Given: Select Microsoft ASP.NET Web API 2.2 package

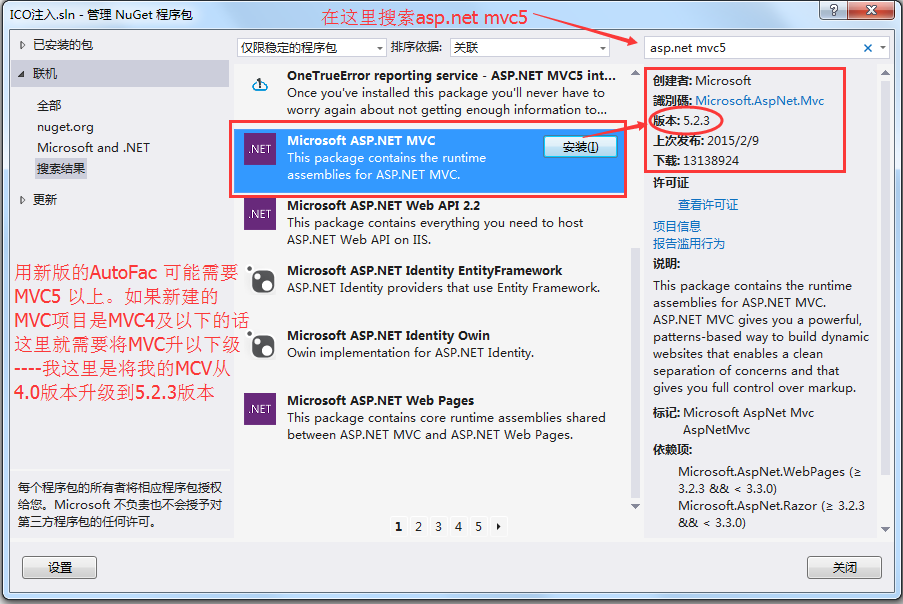Looking at the screenshot, I should [430, 222].
